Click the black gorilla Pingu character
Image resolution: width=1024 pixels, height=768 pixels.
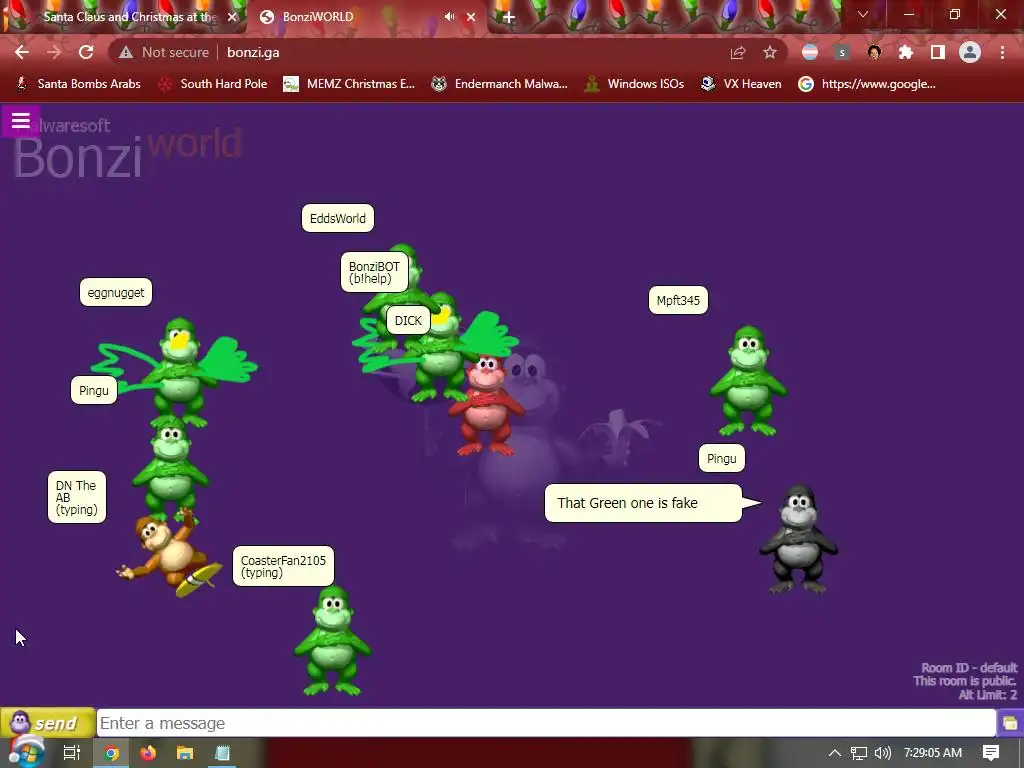coord(798,539)
